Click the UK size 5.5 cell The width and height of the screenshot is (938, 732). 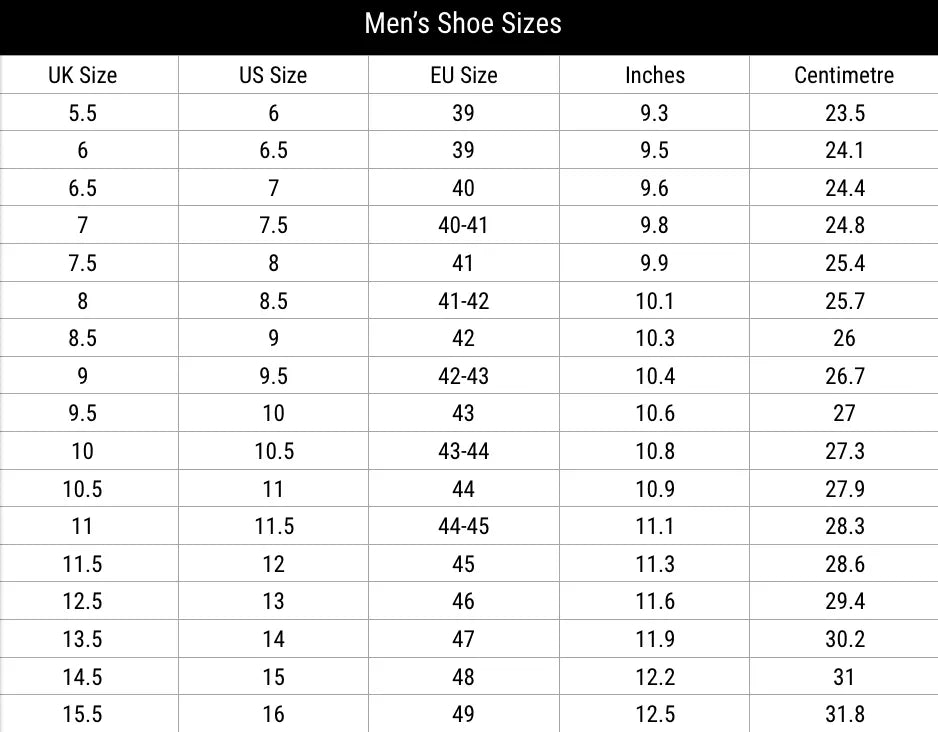pyautogui.click(x=83, y=113)
